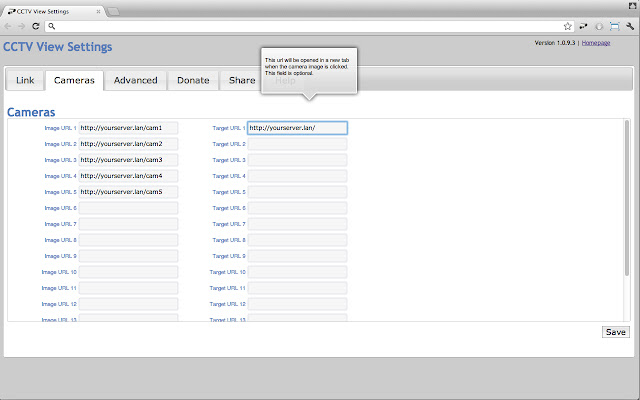Click the blue screen capture extension icon
Screen dimensions: 640x400
click(x=614, y=26)
